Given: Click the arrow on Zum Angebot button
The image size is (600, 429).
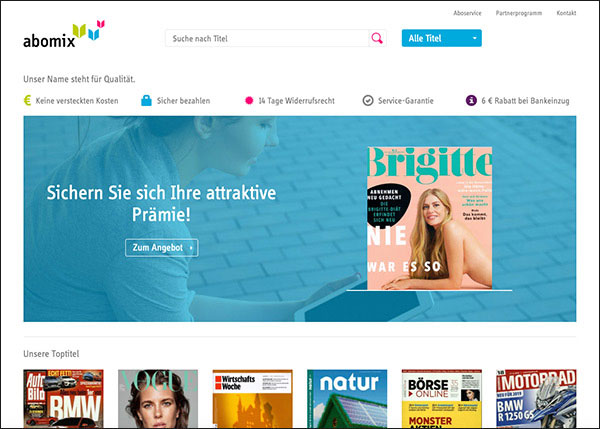Looking at the screenshot, I should click(191, 248).
